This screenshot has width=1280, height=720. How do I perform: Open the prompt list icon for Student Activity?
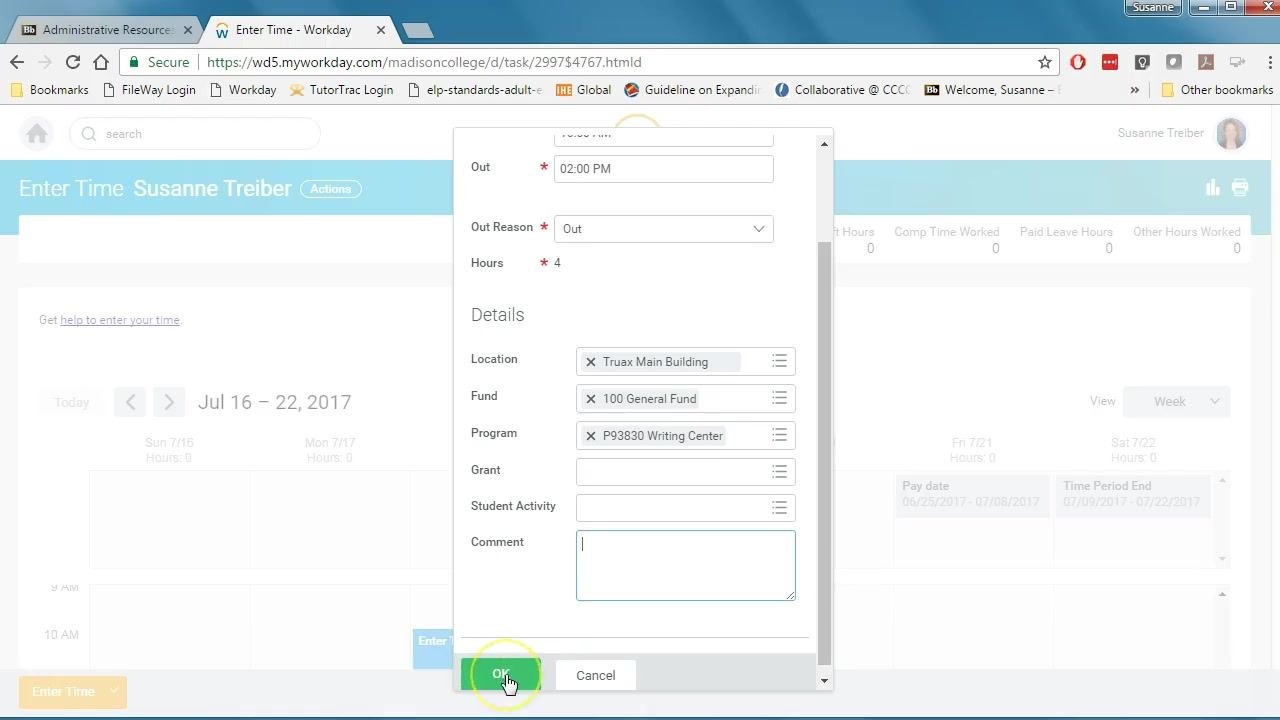[x=779, y=508]
